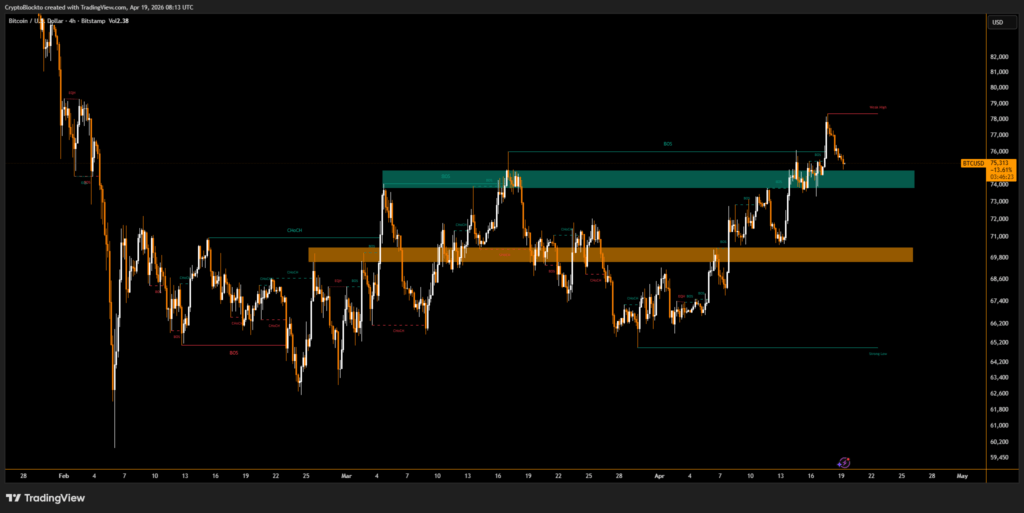Image resolution: width=1024 pixels, height=513 pixels.
Task: Click the current price 75,313 label
Action: [1001, 162]
